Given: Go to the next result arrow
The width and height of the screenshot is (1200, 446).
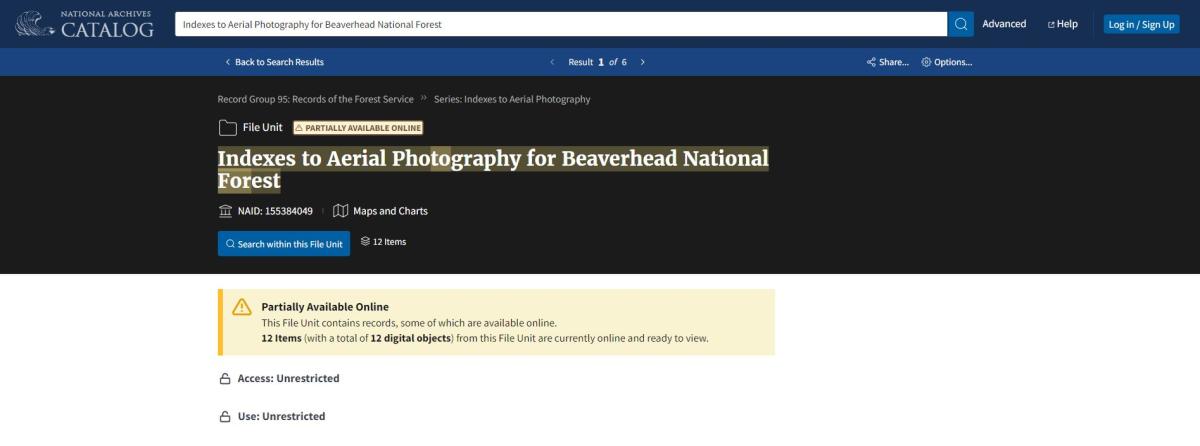Looking at the screenshot, I should coord(642,62).
